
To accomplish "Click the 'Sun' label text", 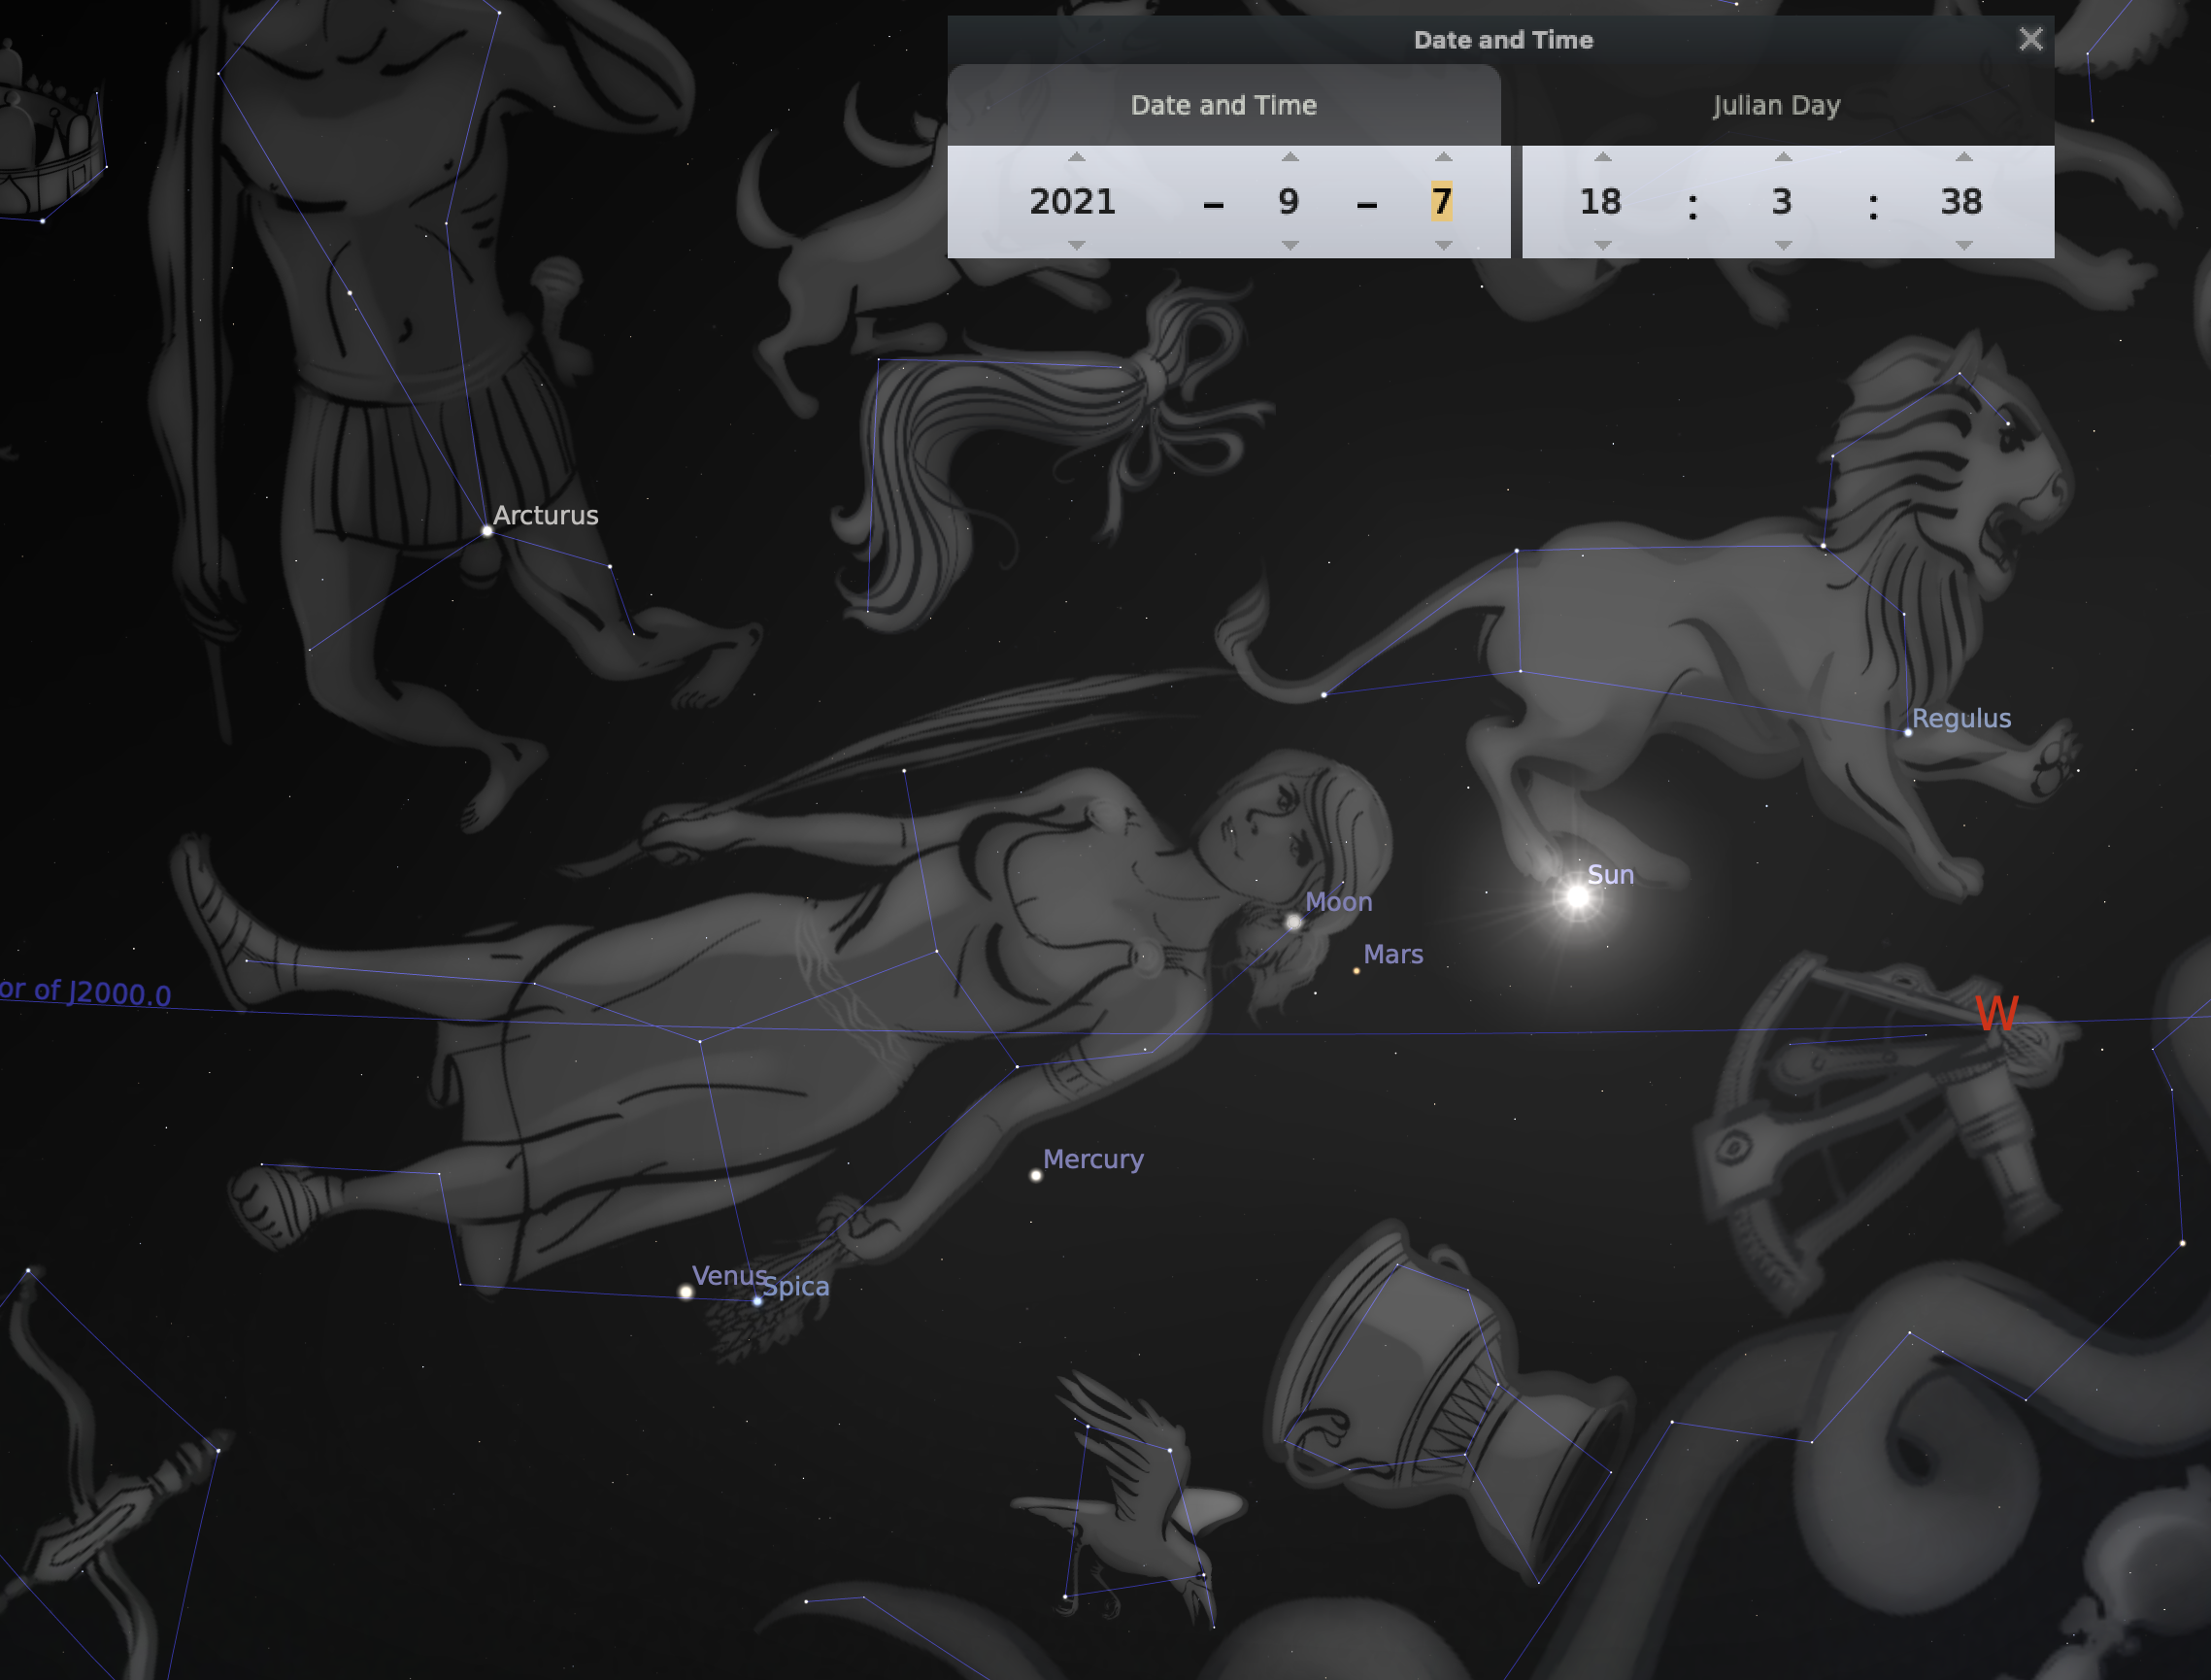I will (1611, 874).
